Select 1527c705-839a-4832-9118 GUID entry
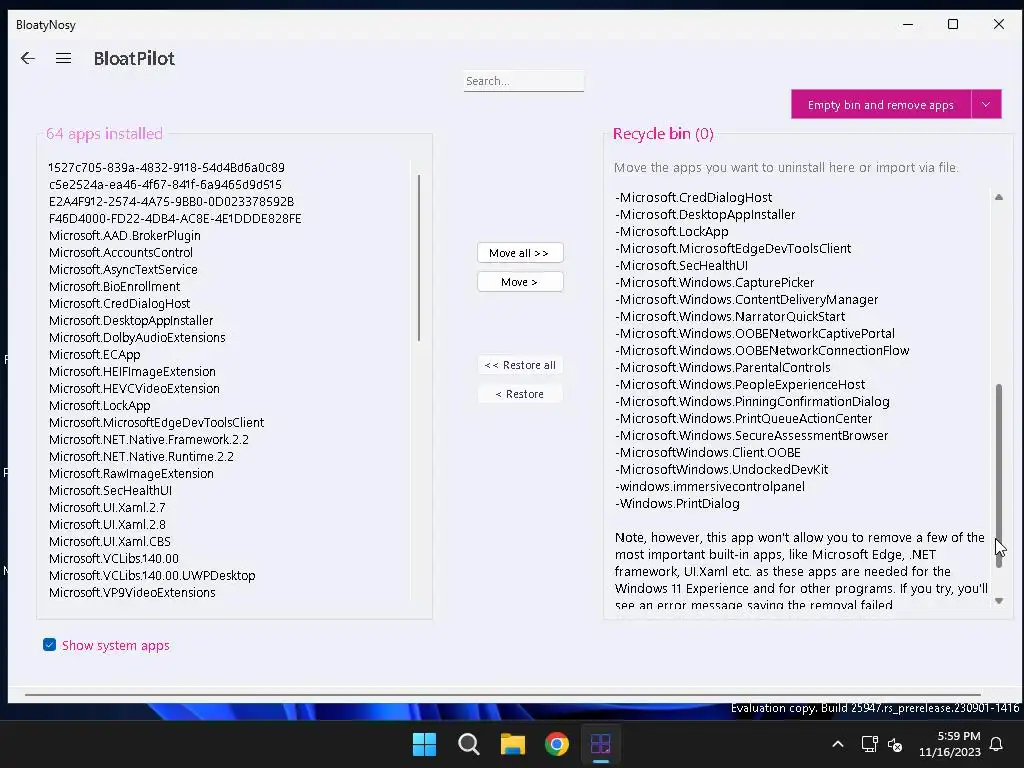Image resolution: width=1024 pixels, height=768 pixels. point(167,167)
